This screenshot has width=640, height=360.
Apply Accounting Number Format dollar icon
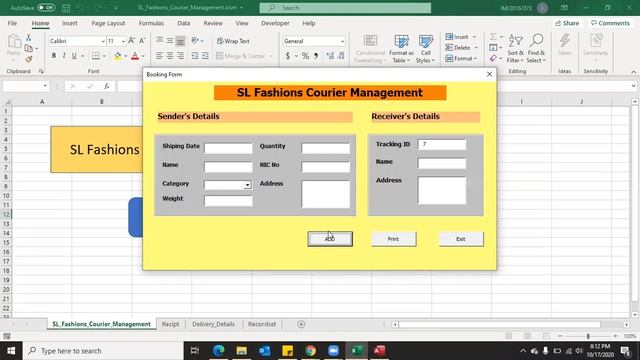tap(288, 56)
